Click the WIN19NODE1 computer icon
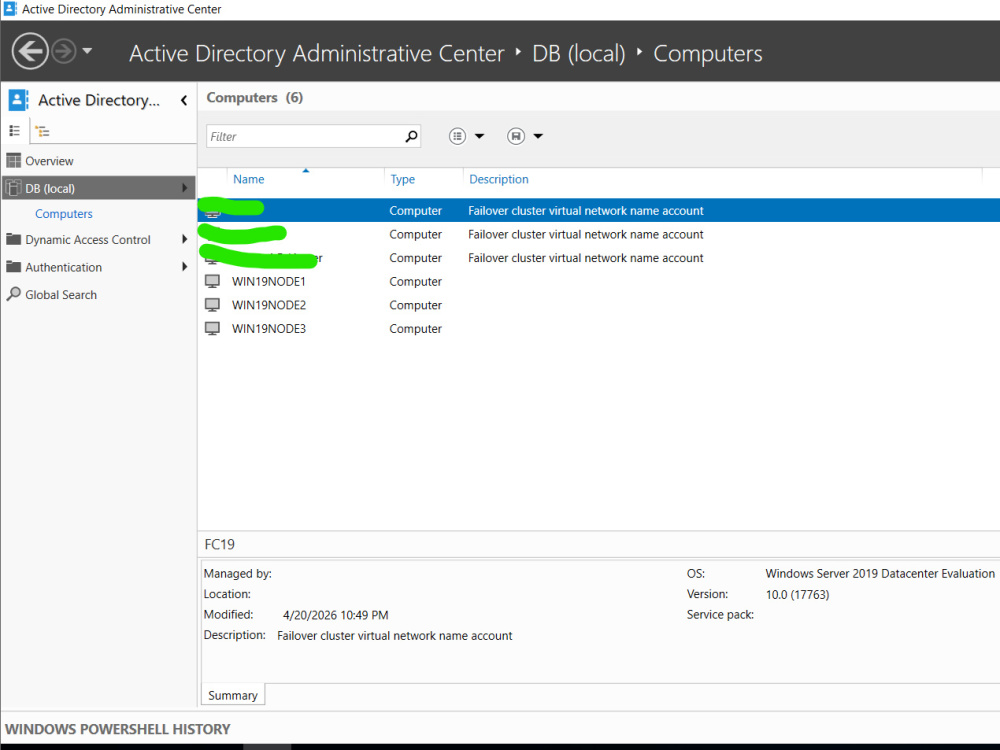This screenshot has width=1000, height=750. pyautogui.click(x=212, y=281)
